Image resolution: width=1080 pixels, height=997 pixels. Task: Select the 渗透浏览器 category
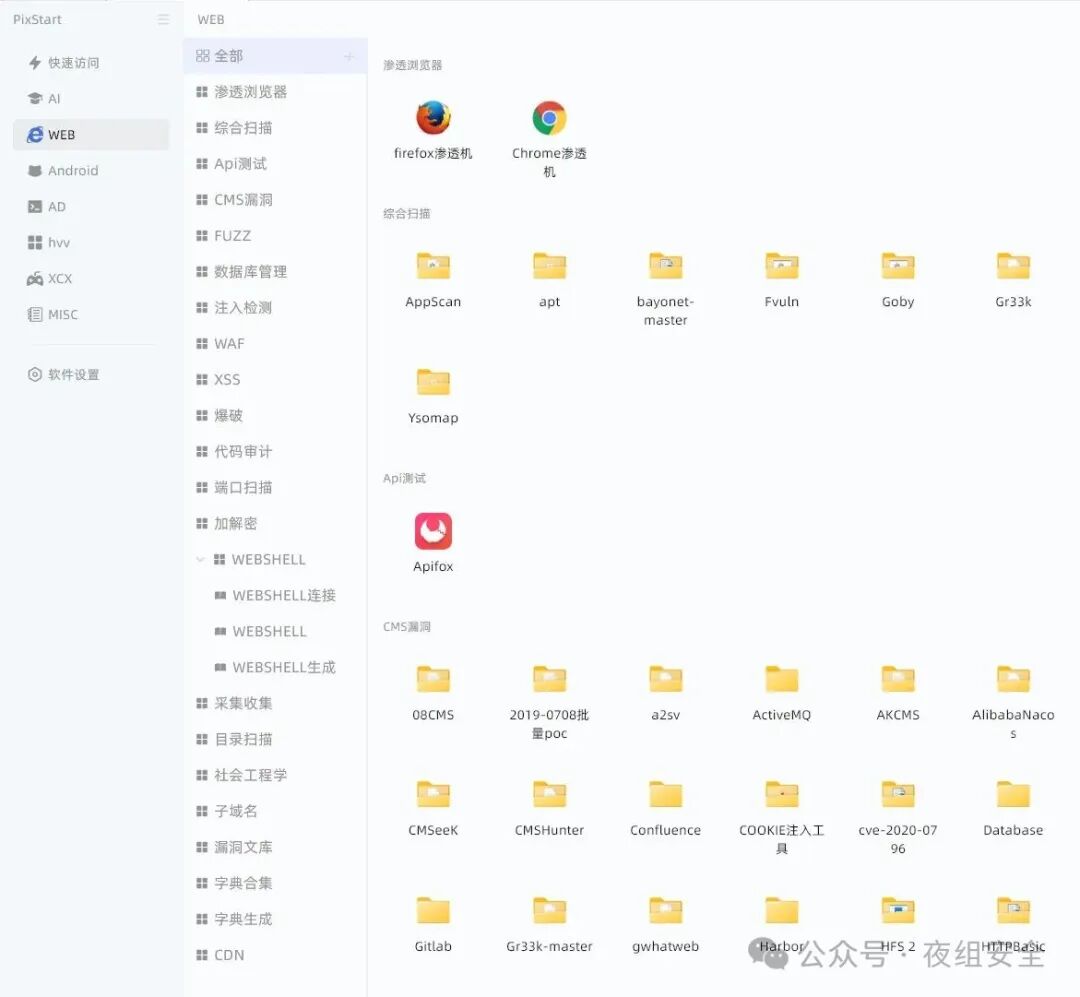pos(276,92)
